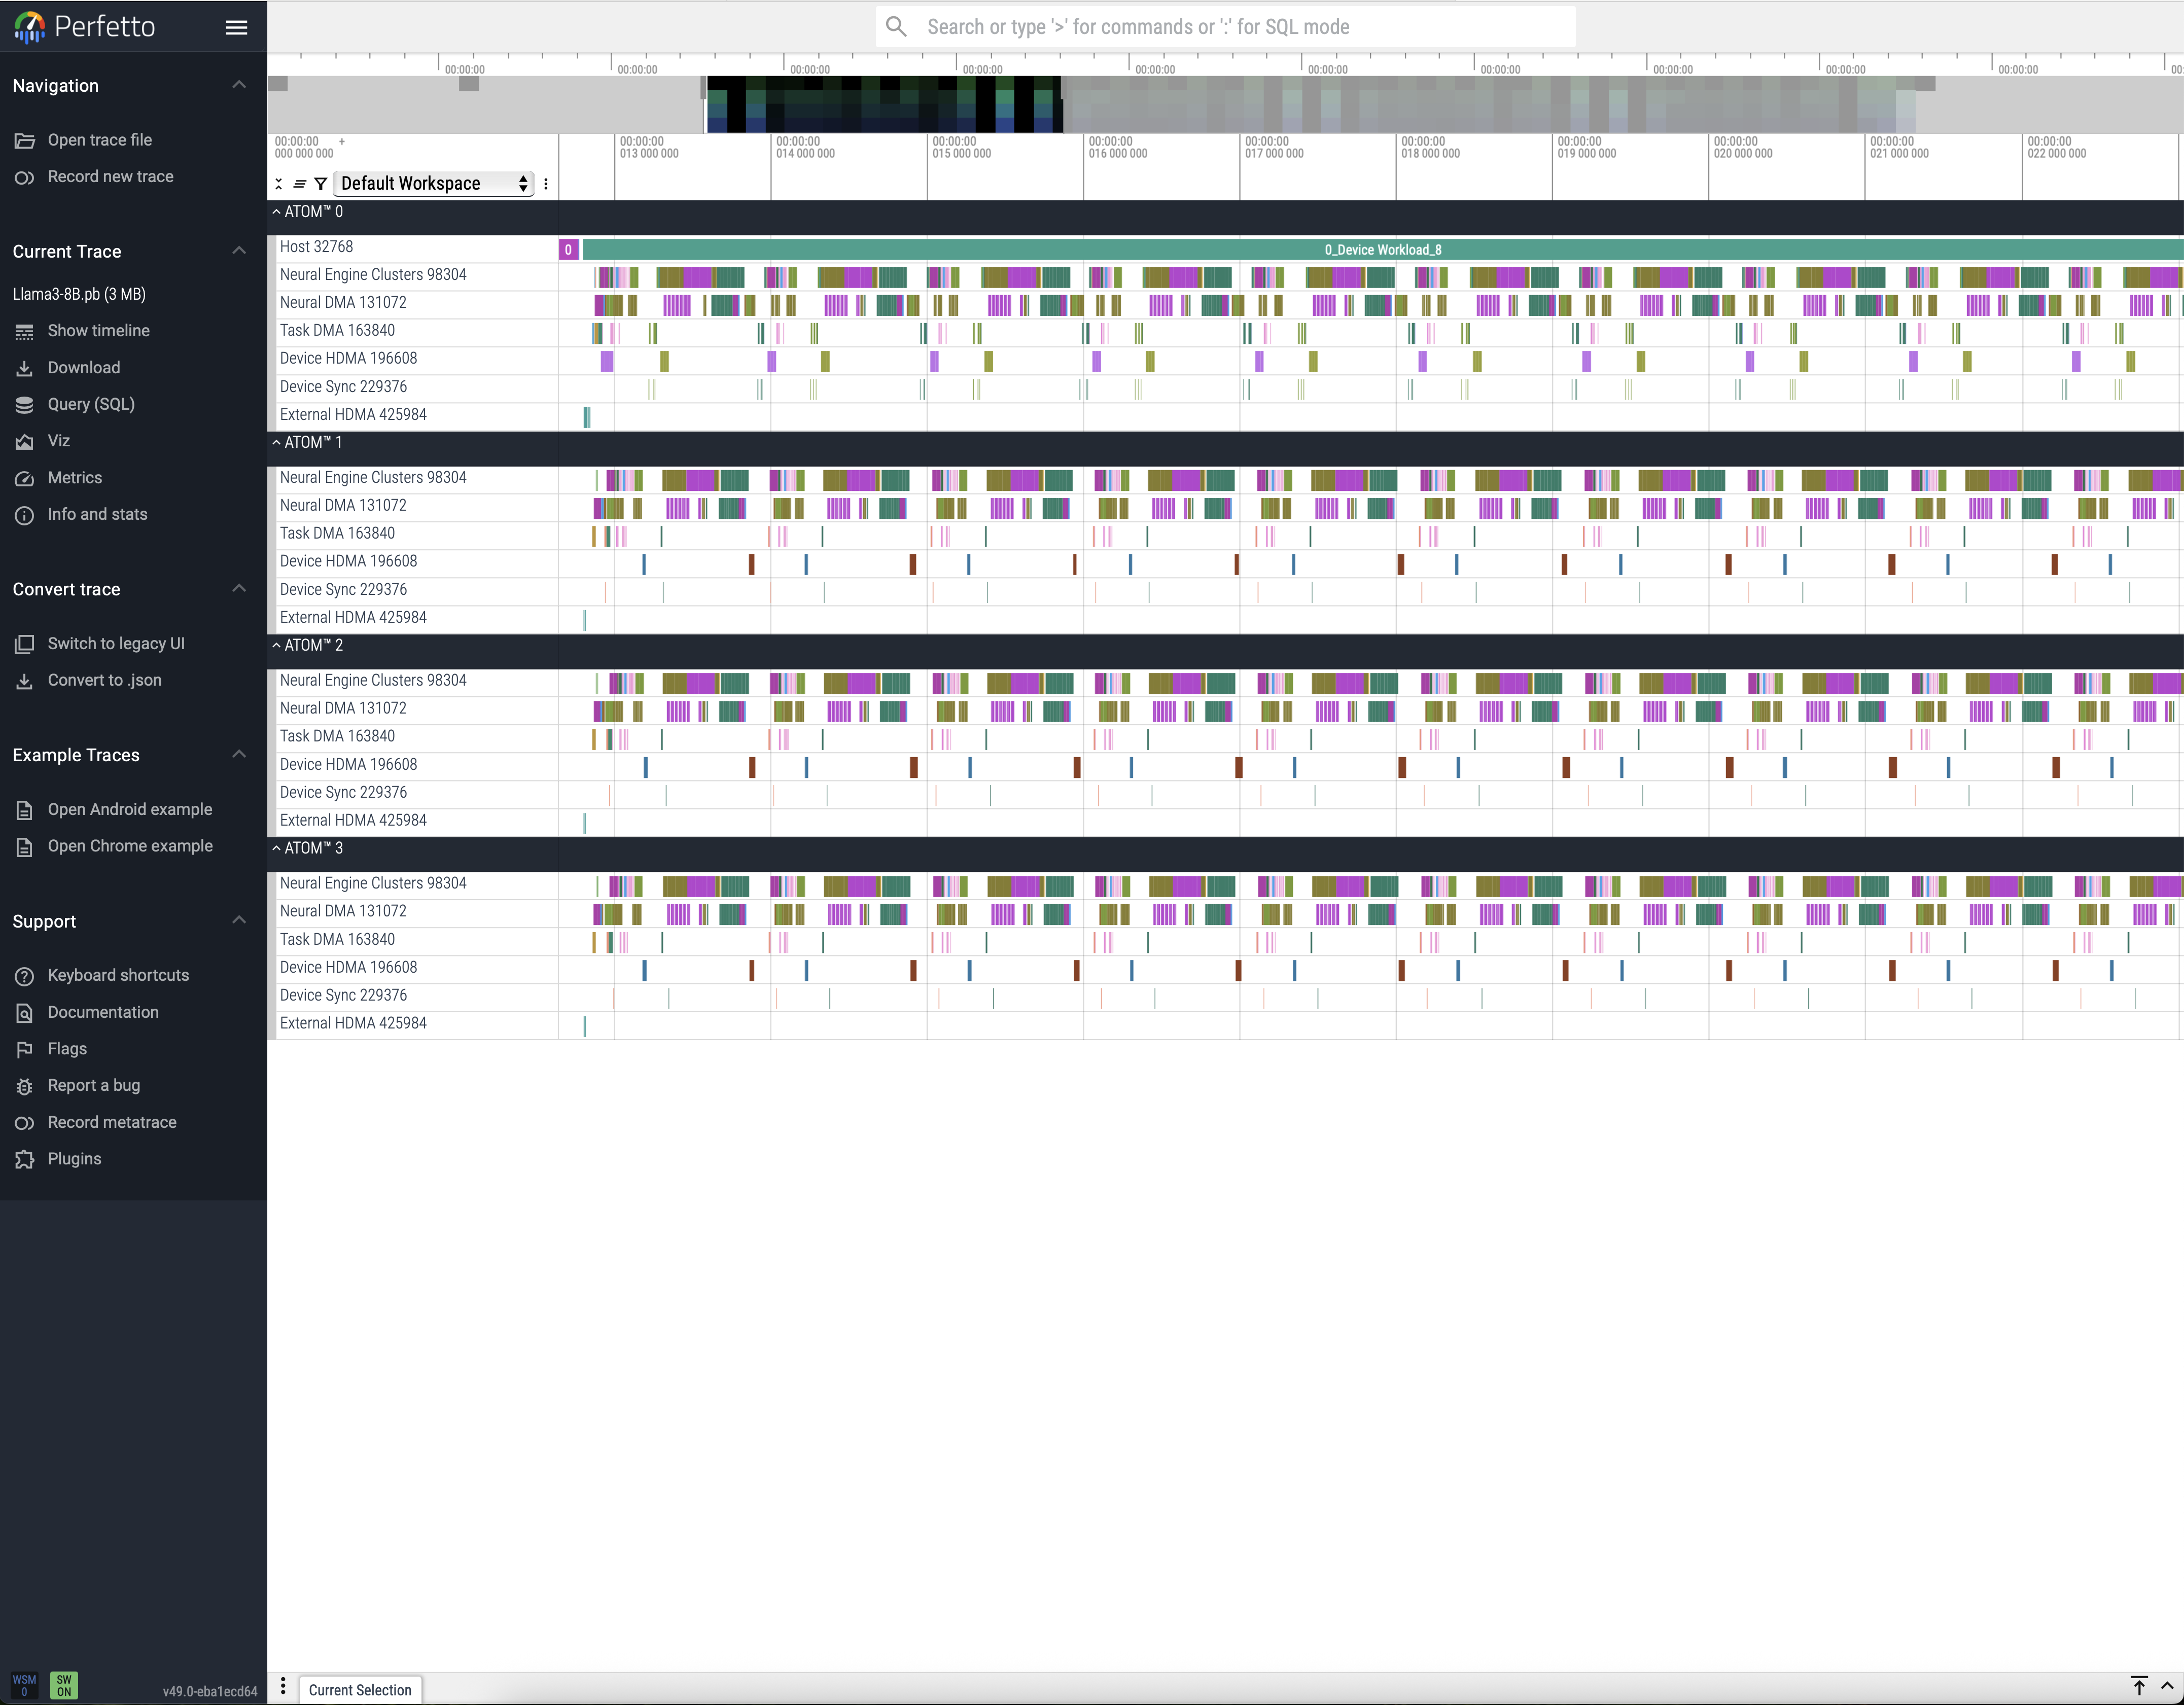2184x1705 pixels.
Task: Collapse the ATOM 1 track group
Action: tap(277, 442)
